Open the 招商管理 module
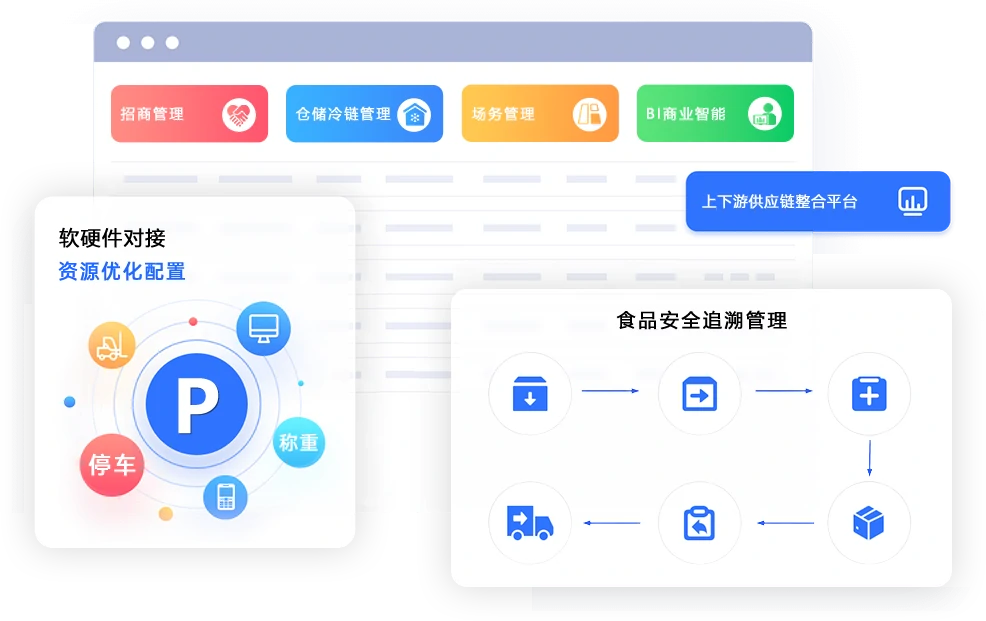This screenshot has height=621, width=986. click(160, 114)
